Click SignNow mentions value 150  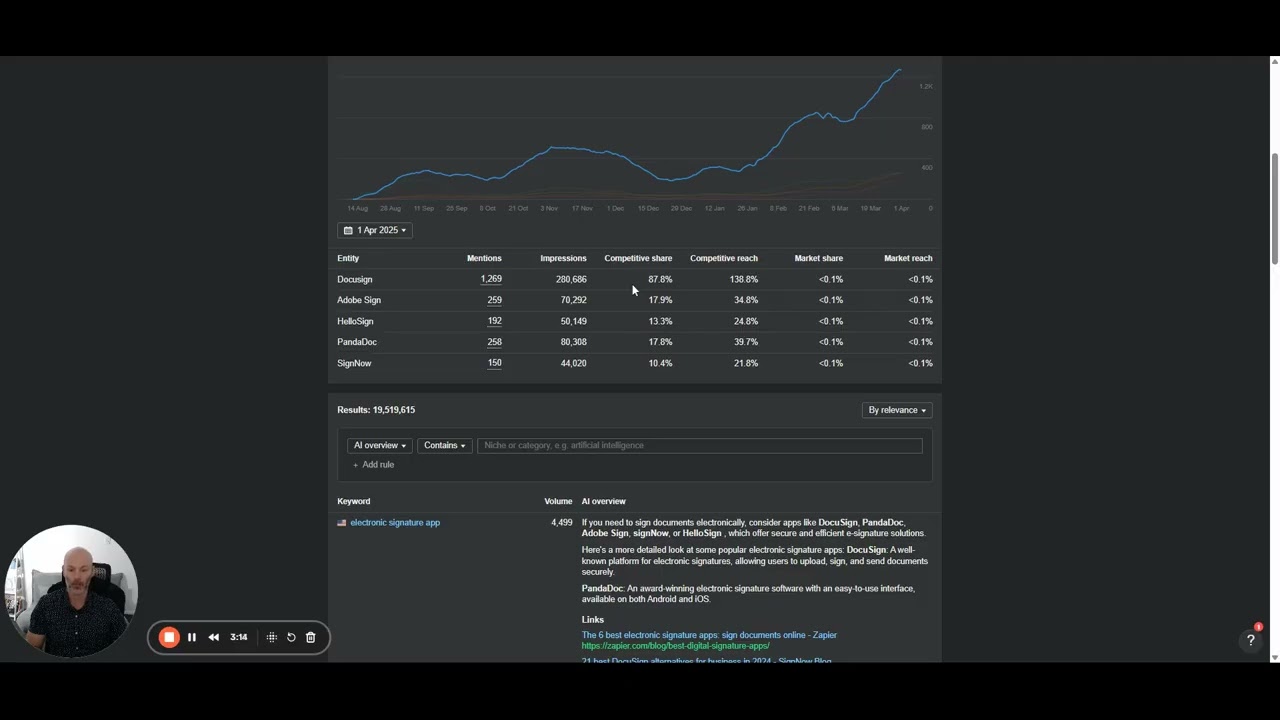tap(494, 363)
